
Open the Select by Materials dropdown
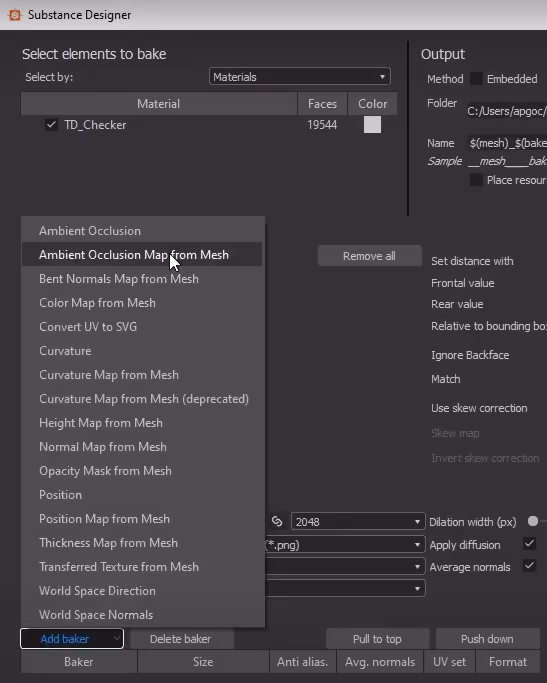[300, 77]
